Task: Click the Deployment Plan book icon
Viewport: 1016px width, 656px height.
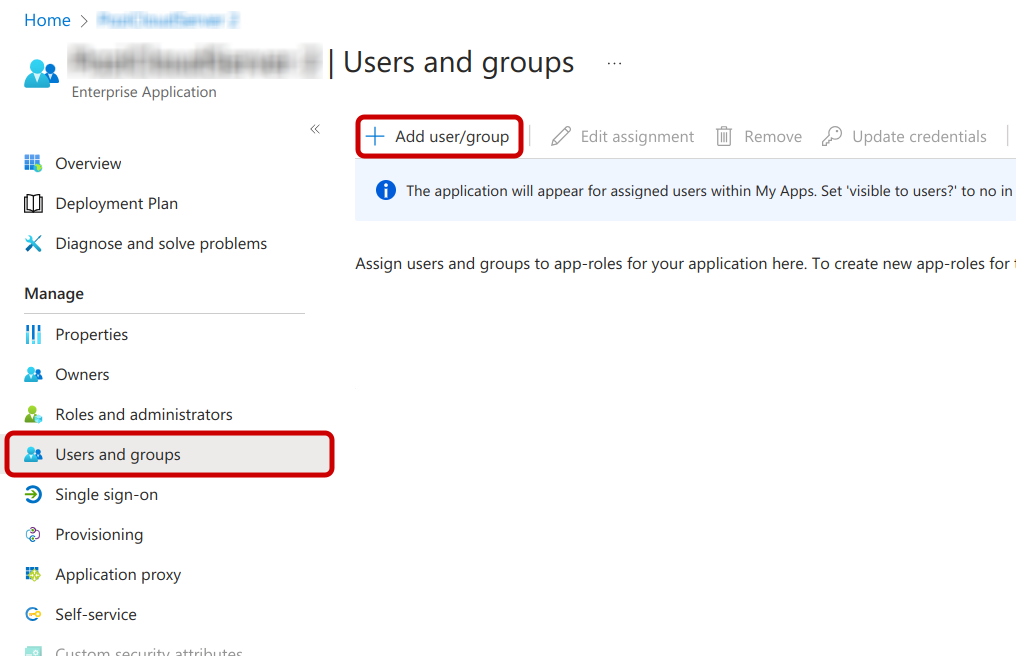Action: click(34, 204)
